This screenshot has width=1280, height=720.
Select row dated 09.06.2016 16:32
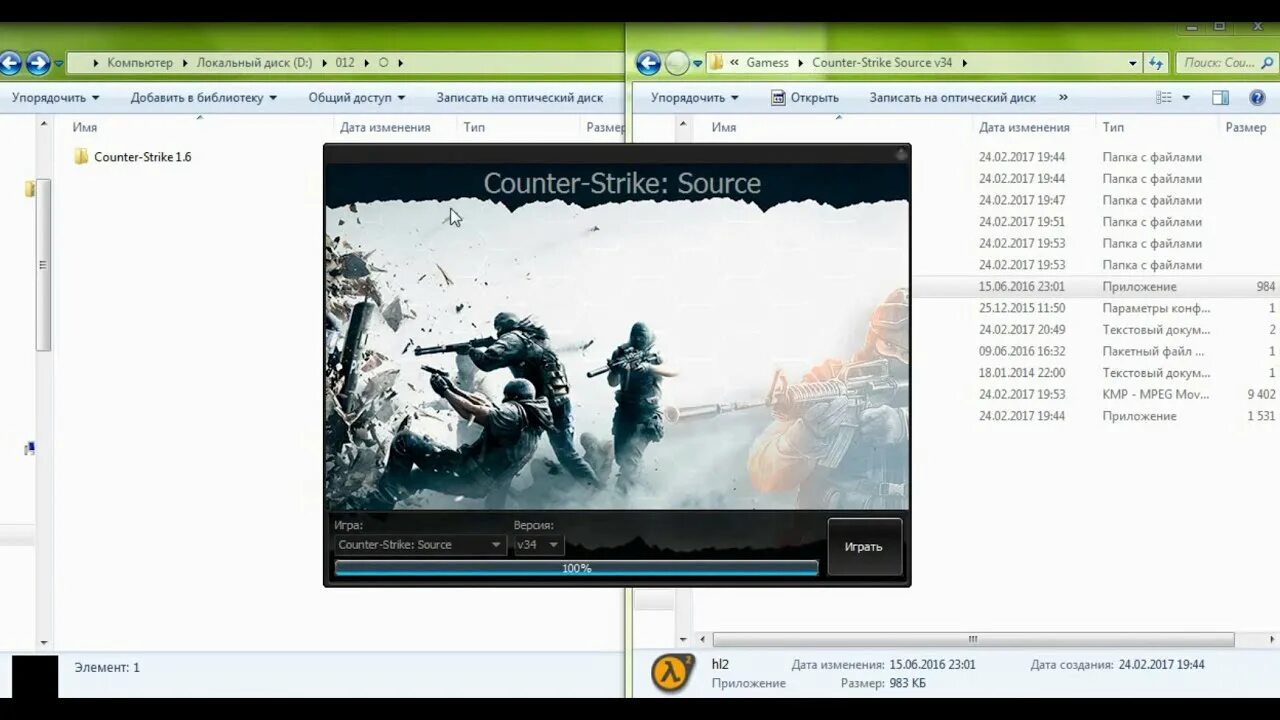(1095, 351)
